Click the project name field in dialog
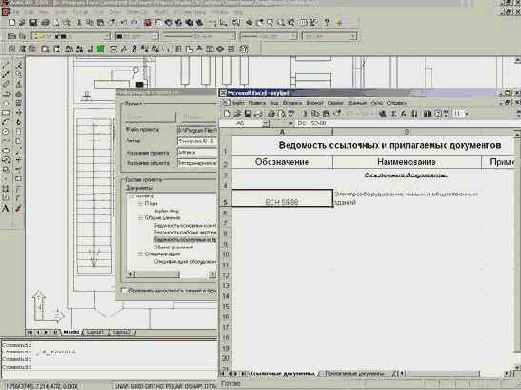This screenshot has width=521, height=390. pos(197,152)
